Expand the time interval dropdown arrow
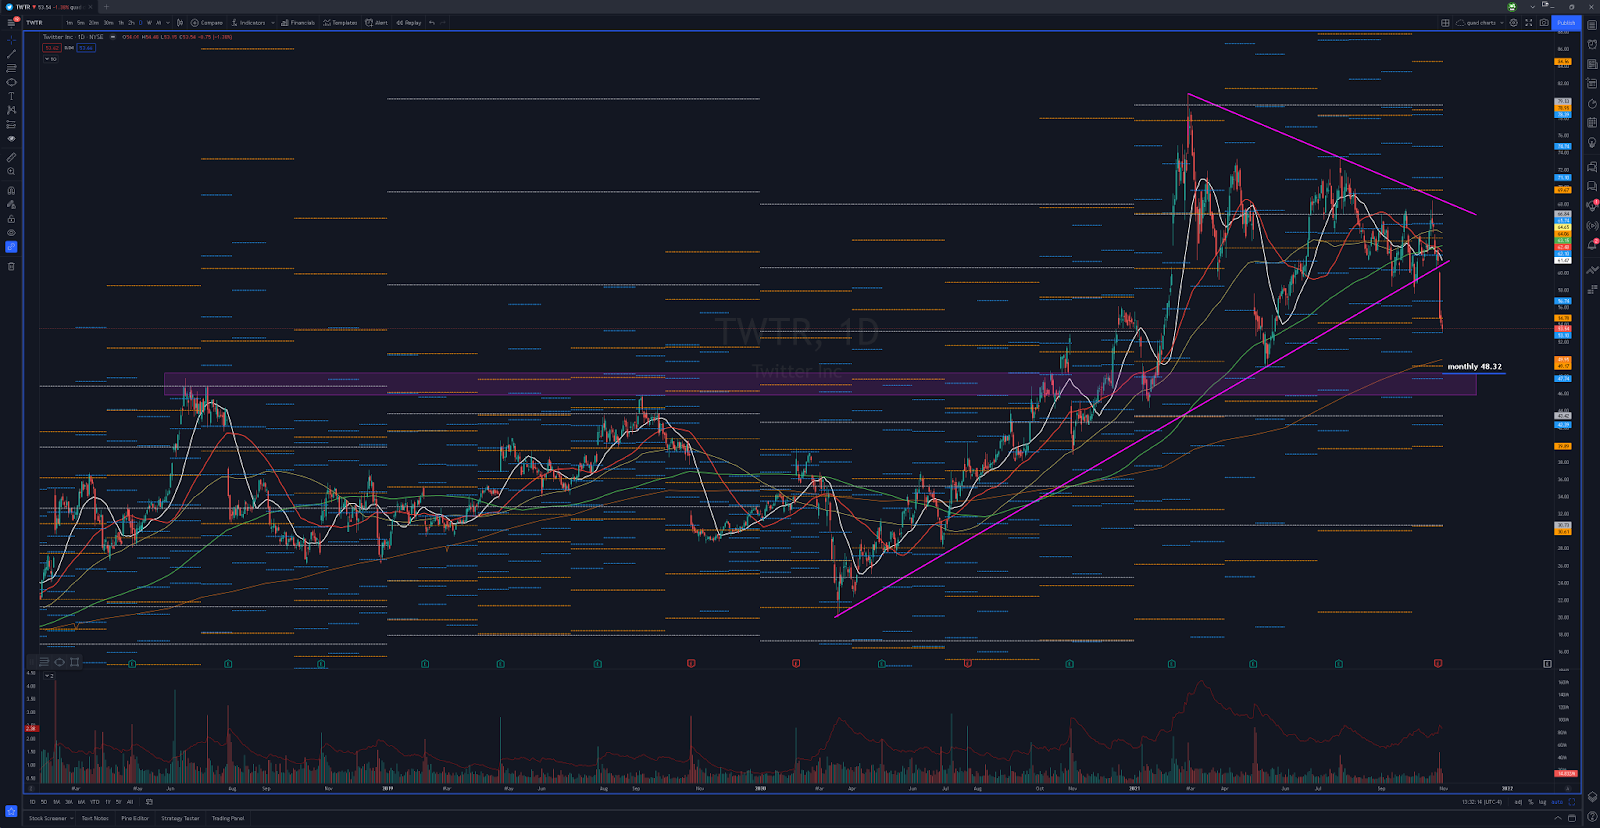 [167, 22]
